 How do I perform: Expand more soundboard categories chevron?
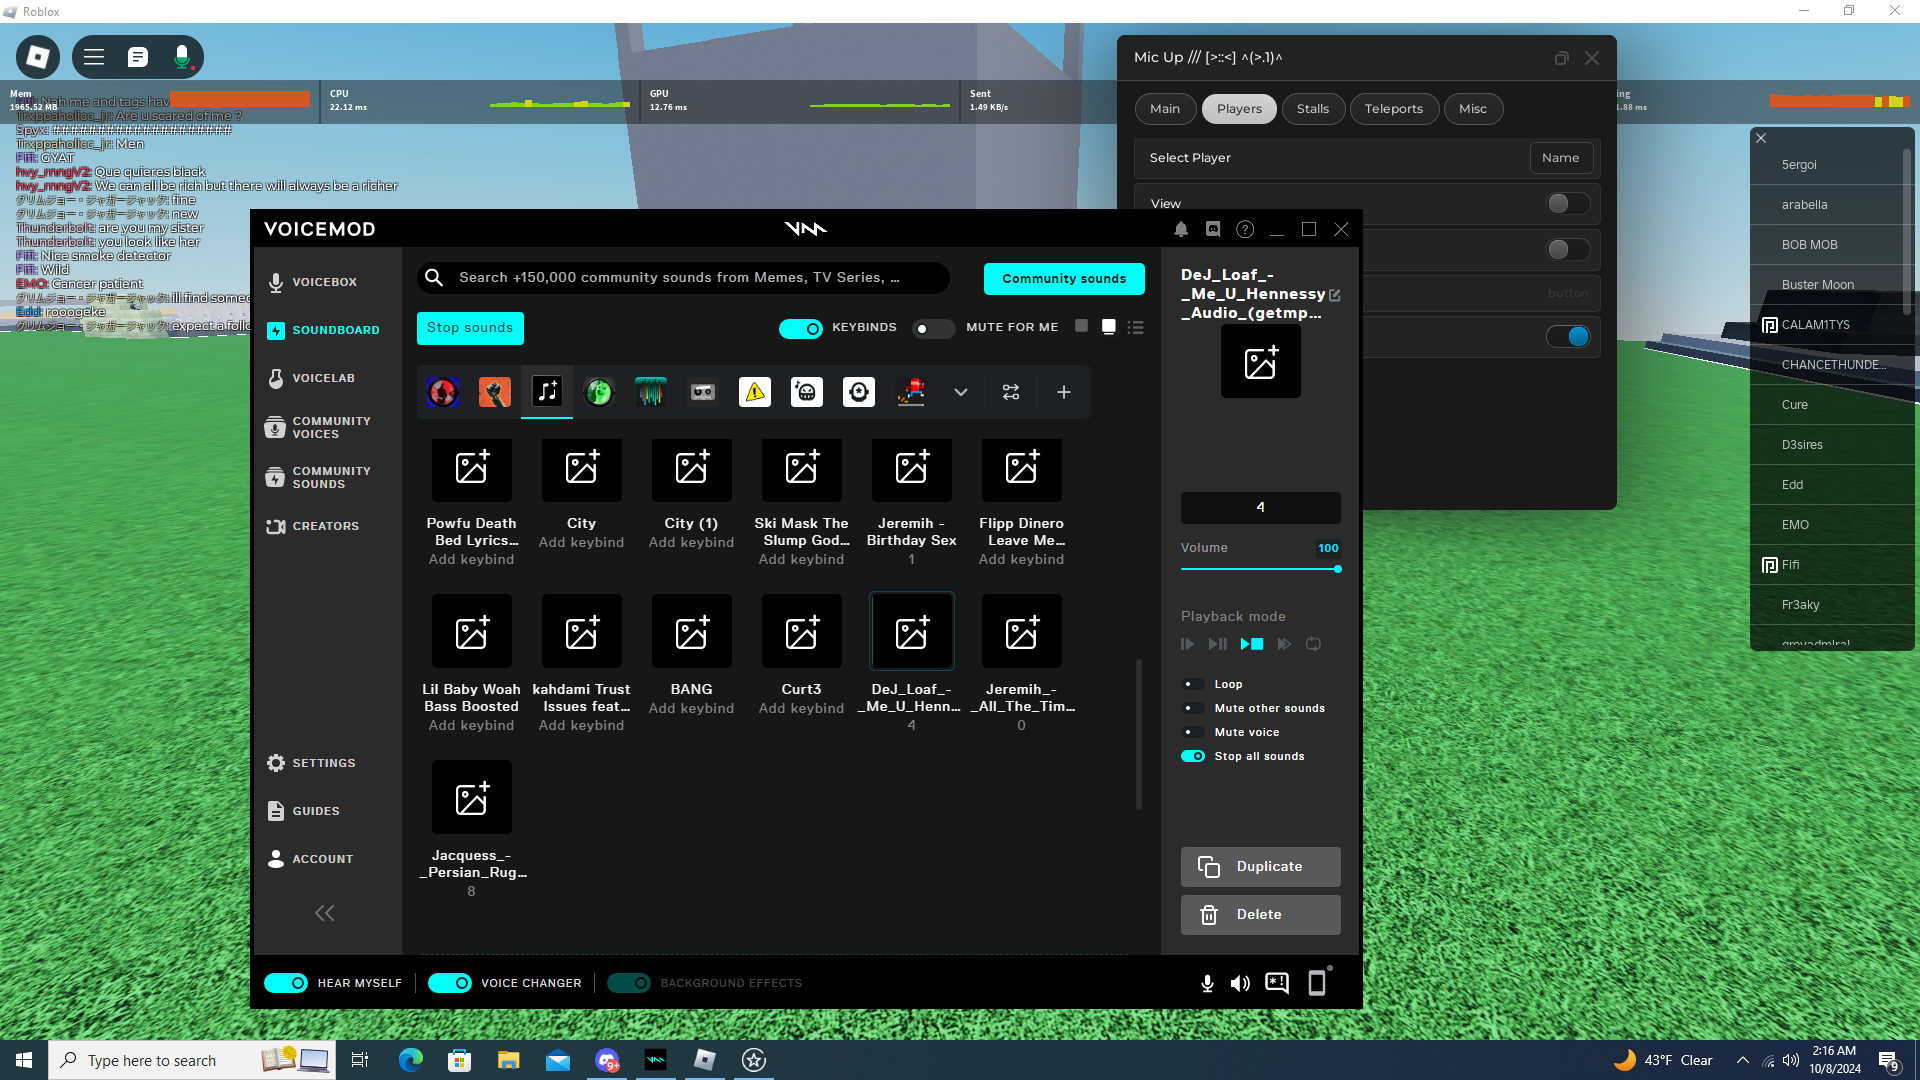pyautogui.click(x=961, y=392)
